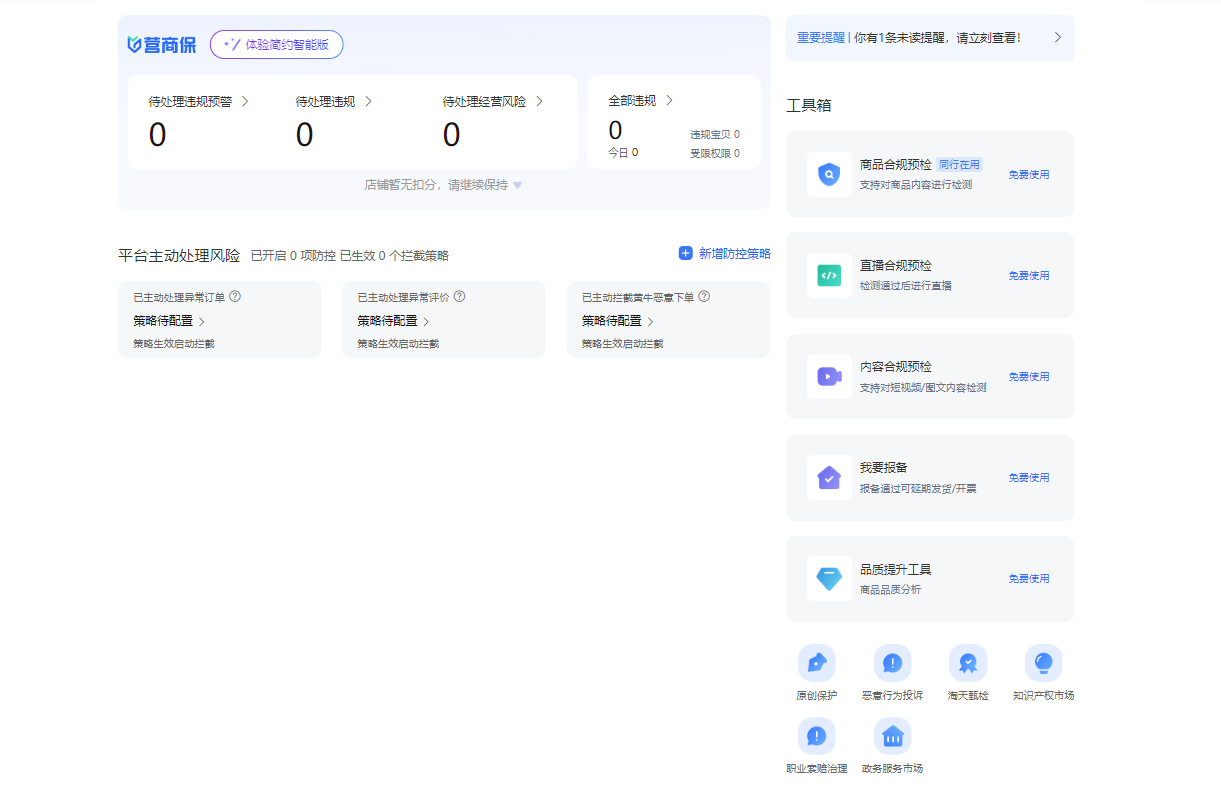Open 海关甄检 icon shortcut
The height and width of the screenshot is (808, 1221).
click(x=968, y=663)
